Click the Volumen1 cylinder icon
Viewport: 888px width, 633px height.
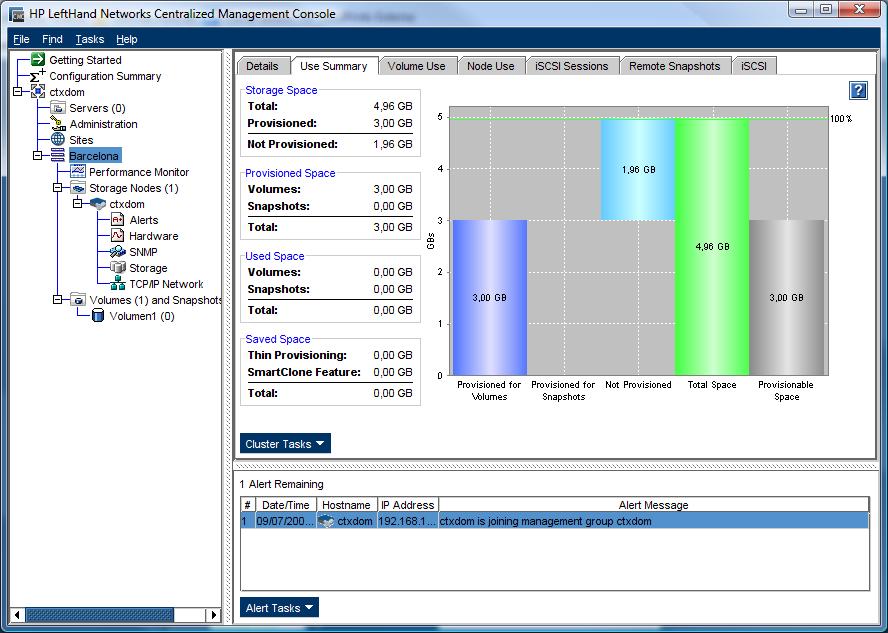98,315
